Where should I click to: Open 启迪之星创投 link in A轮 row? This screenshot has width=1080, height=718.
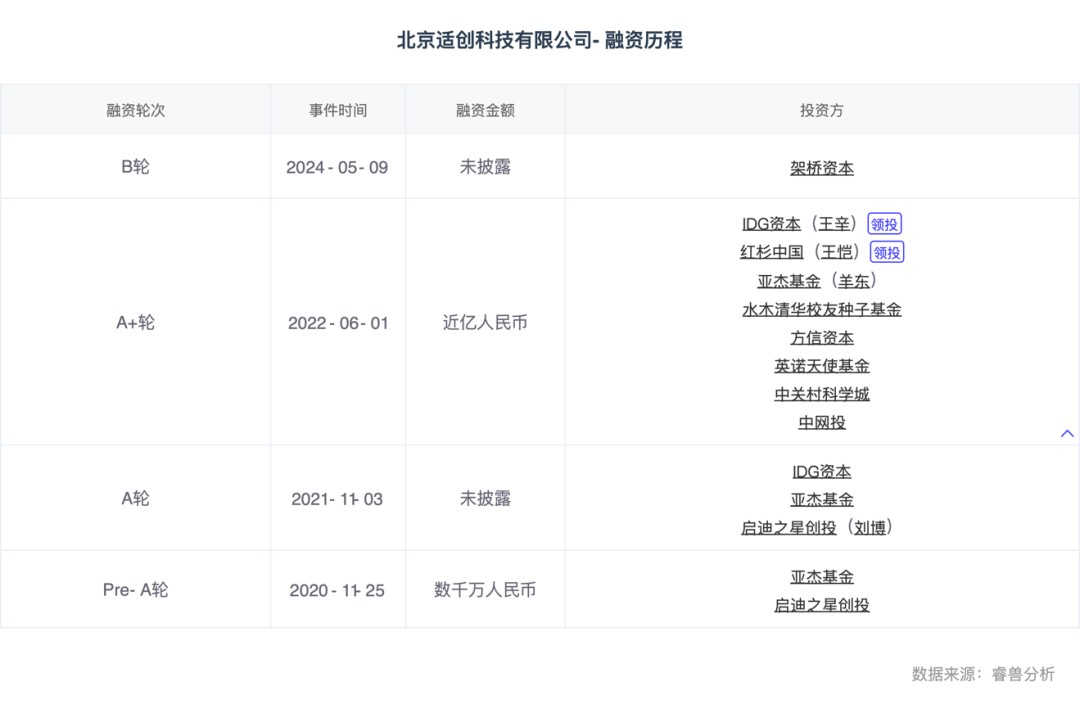[x=789, y=528]
